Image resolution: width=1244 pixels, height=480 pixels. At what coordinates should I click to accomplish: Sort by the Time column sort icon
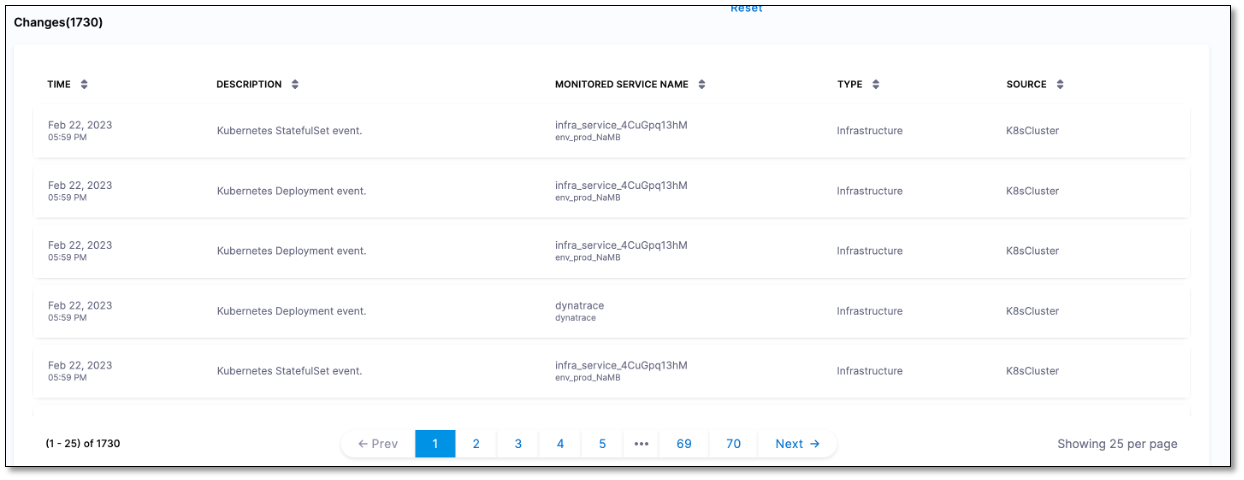(84, 85)
